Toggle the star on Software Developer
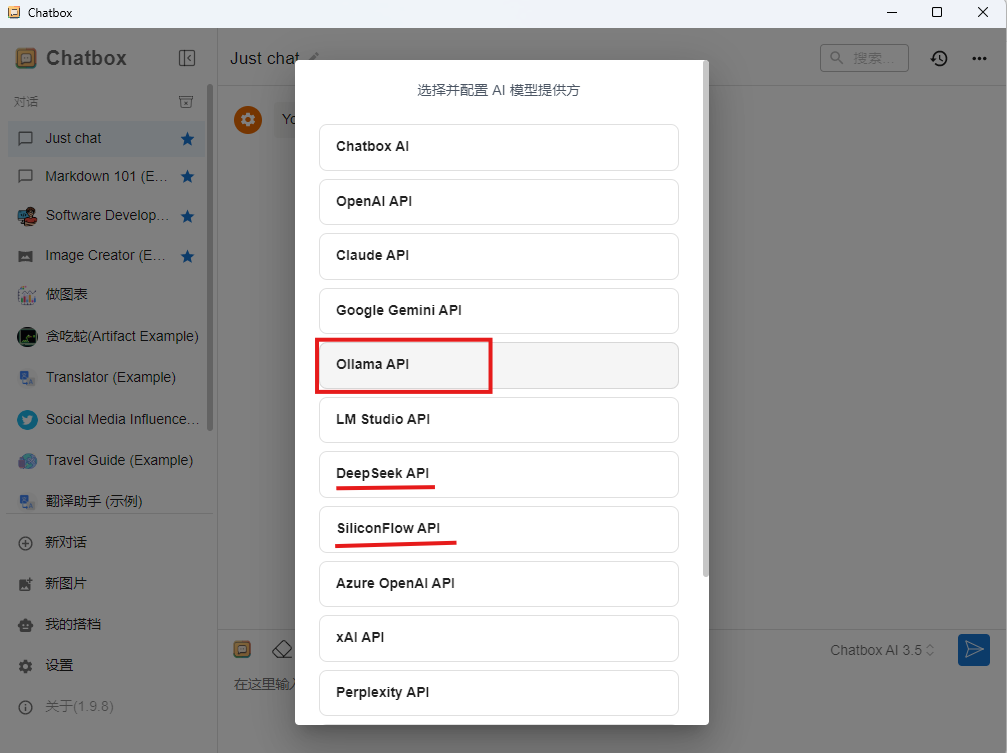The height and width of the screenshot is (753, 1007). click(x=188, y=217)
